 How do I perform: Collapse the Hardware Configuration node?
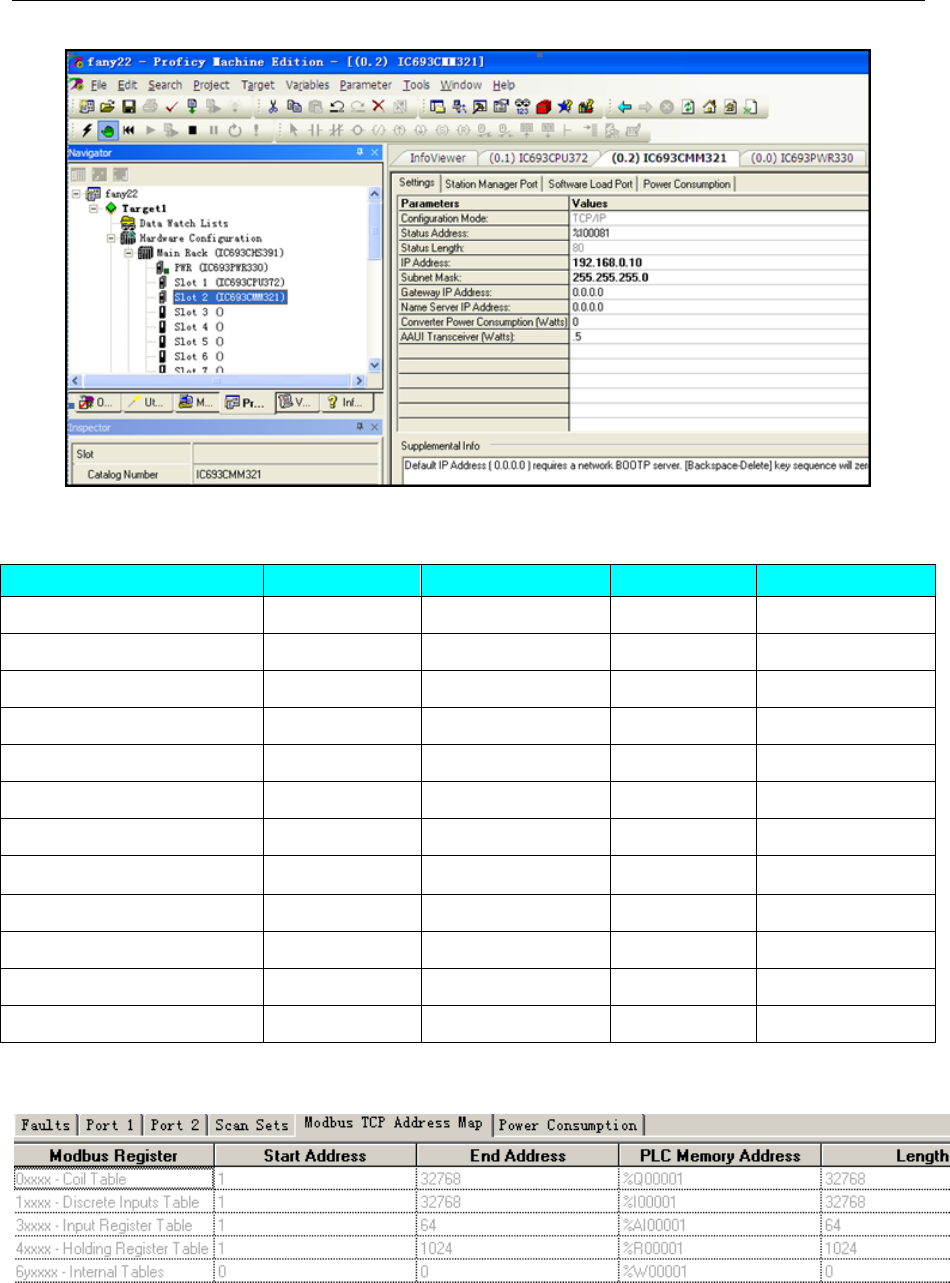point(111,238)
